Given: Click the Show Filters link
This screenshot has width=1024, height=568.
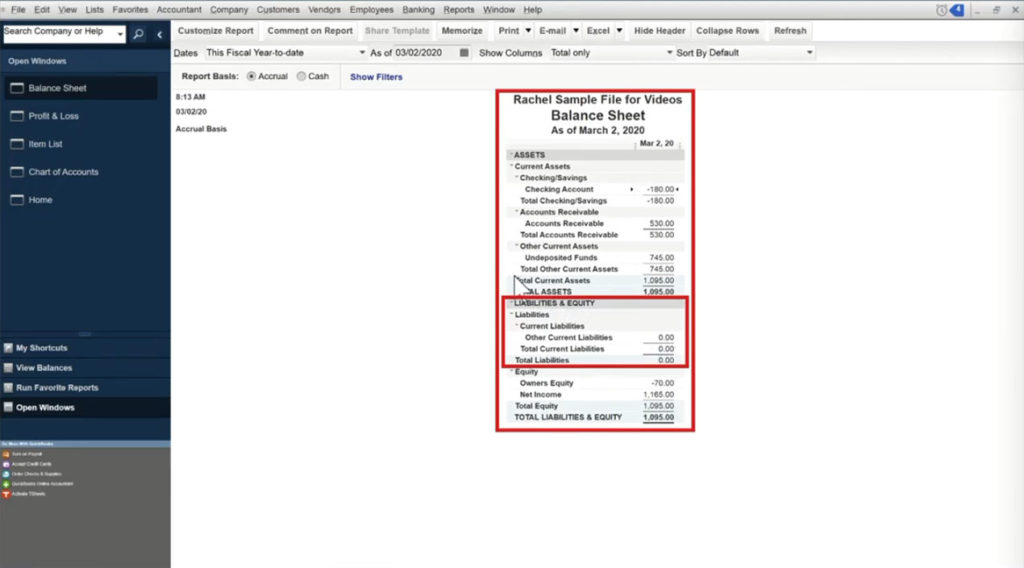Looking at the screenshot, I should (x=376, y=77).
